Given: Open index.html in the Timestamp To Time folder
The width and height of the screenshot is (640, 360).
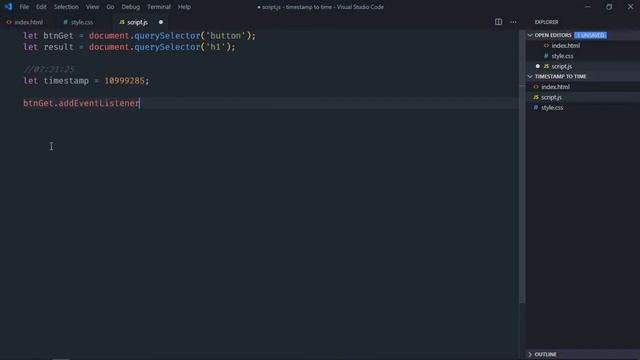Looking at the screenshot, I should point(556,87).
